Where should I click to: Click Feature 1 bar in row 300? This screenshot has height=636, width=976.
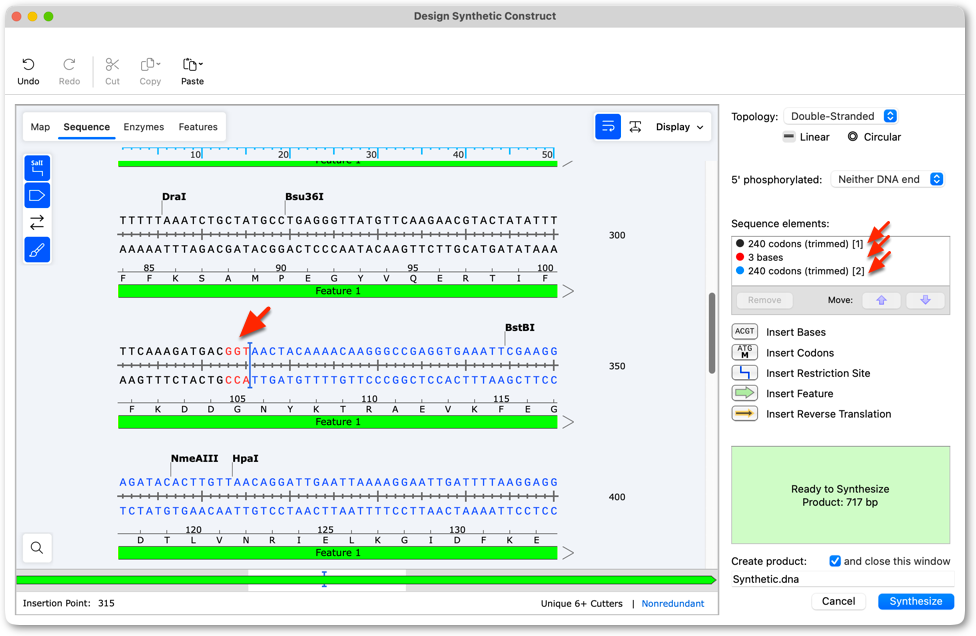click(337, 291)
